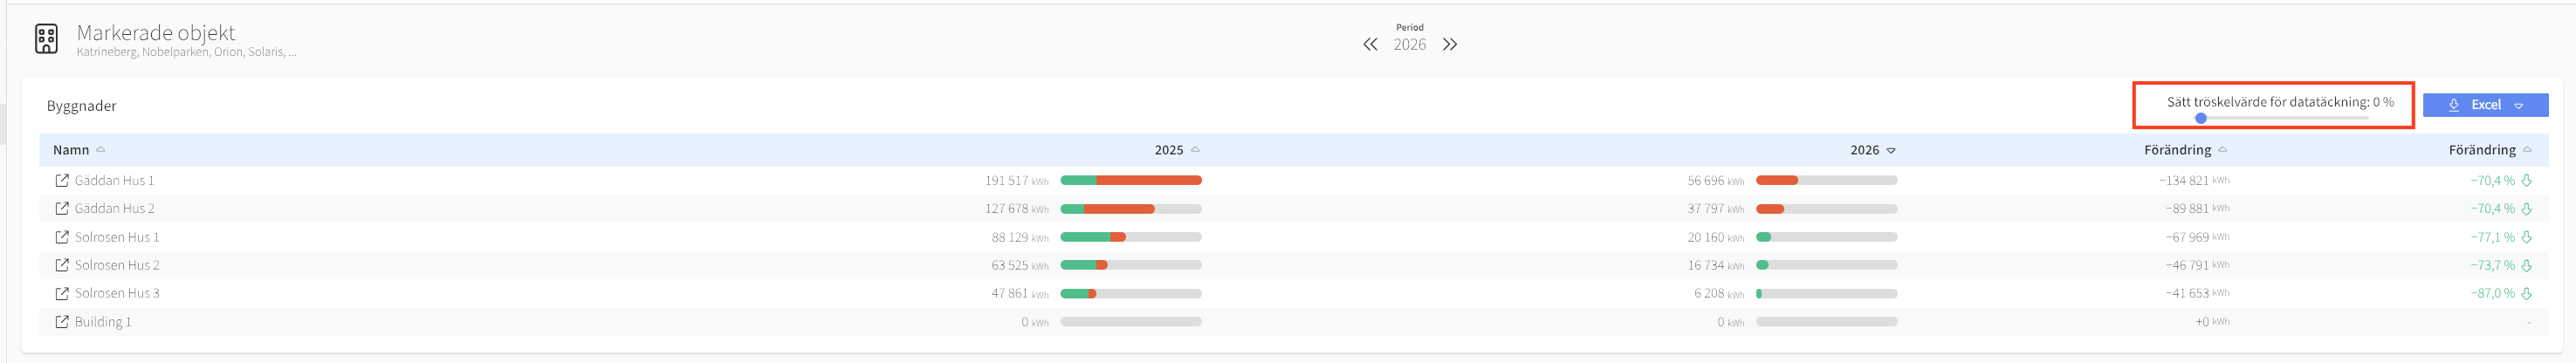Image resolution: width=2576 pixels, height=363 pixels.
Task: Open the Excel export dropdown arrow
Action: click(x=2518, y=106)
